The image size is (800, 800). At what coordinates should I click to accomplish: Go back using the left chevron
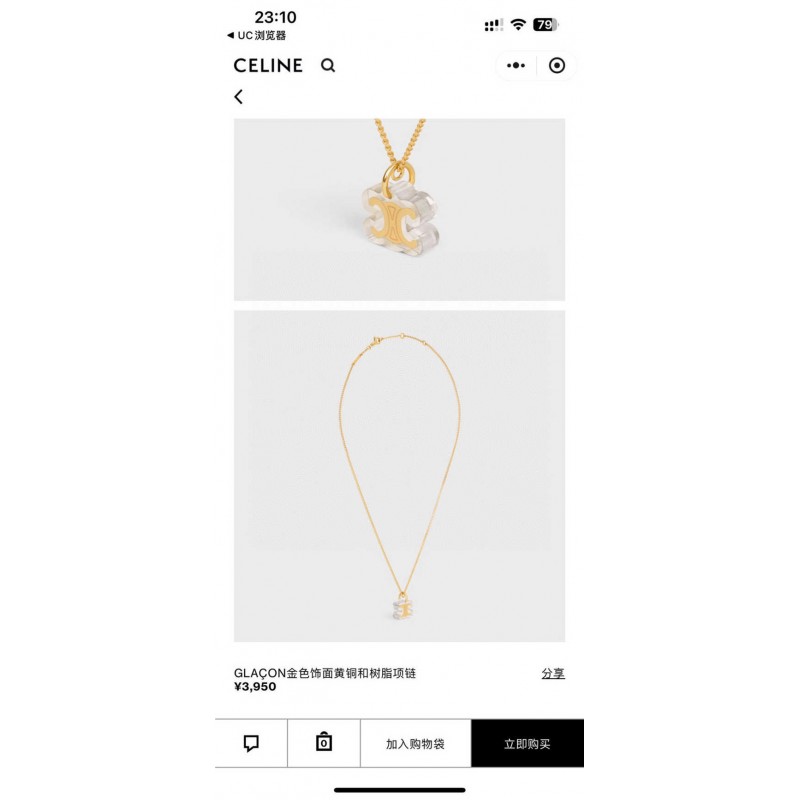click(x=238, y=97)
